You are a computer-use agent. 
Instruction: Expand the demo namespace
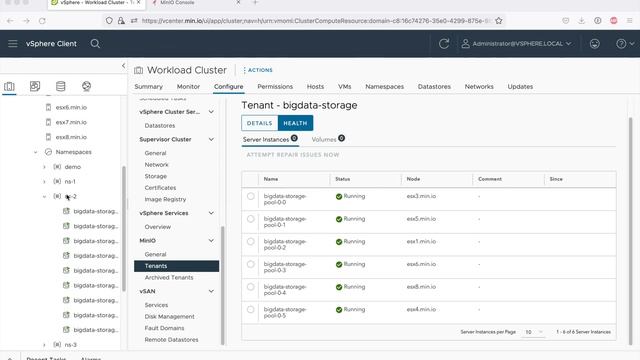(44, 167)
